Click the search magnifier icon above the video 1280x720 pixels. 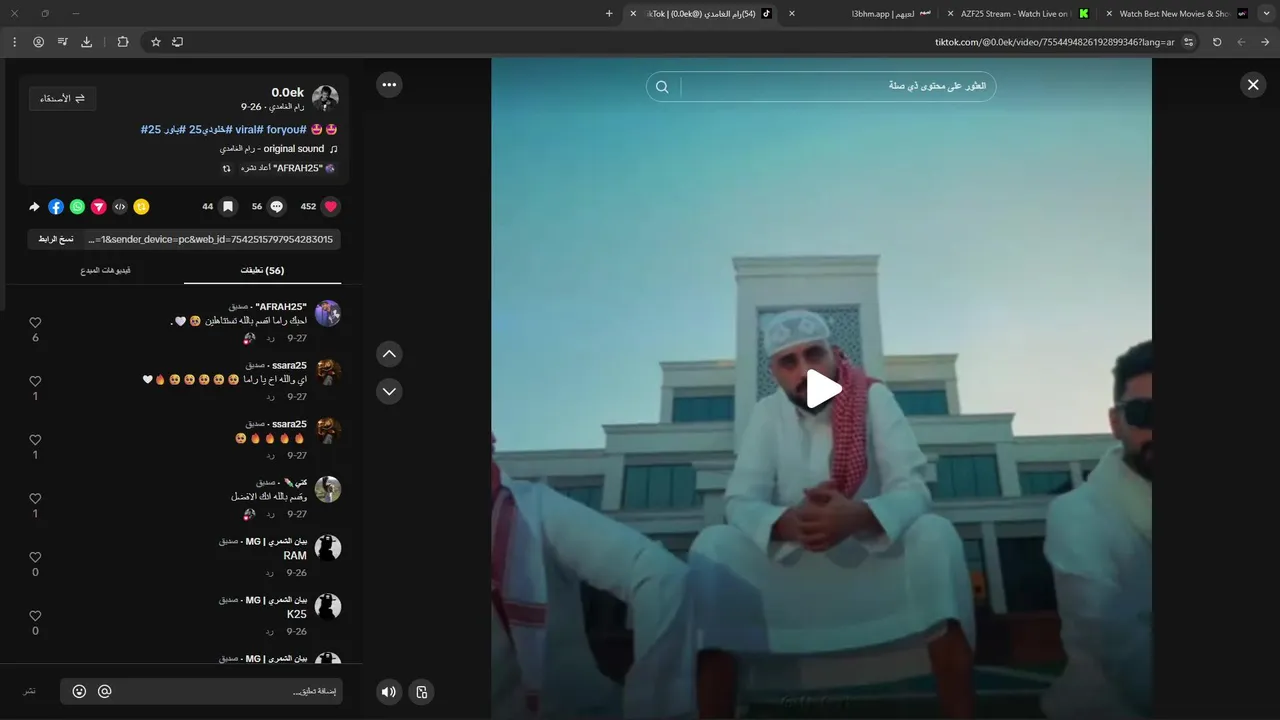click(662, 87)
